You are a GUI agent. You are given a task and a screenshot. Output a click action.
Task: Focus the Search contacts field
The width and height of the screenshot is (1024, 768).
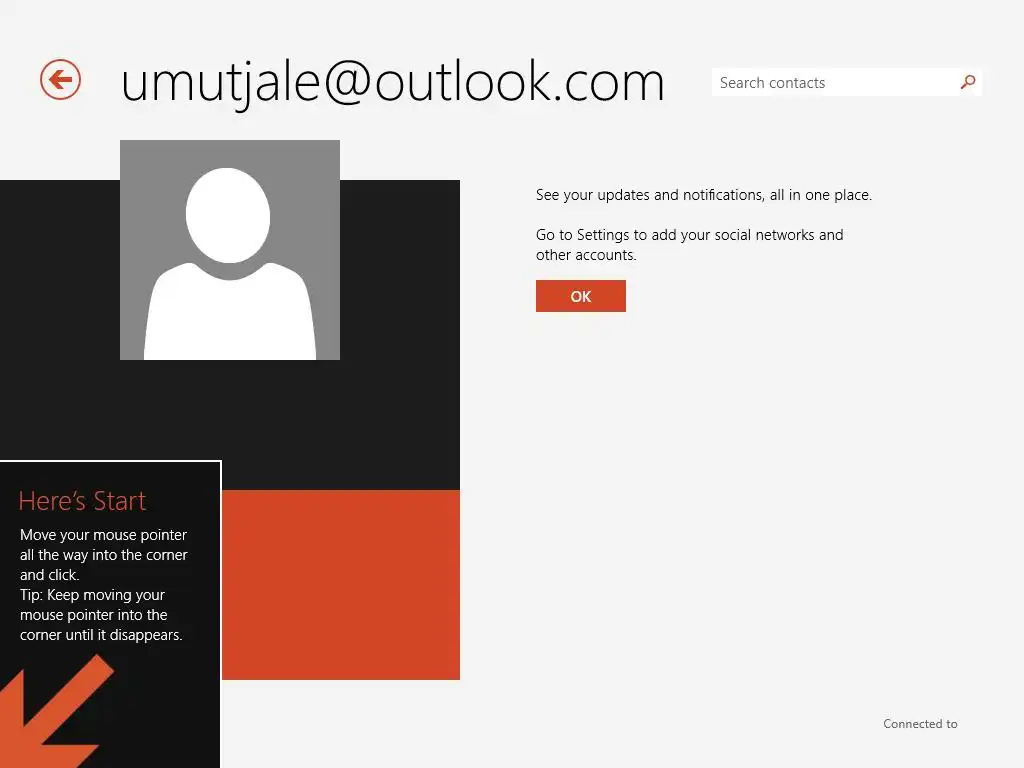click(x=846, y=82)
